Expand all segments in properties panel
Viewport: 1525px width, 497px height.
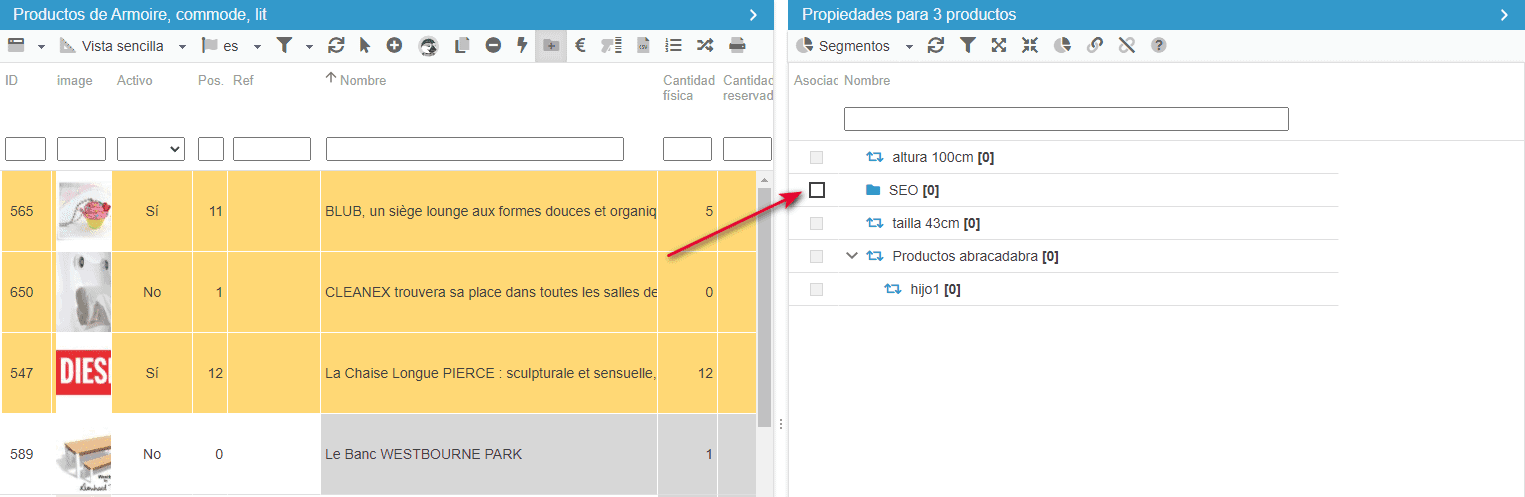tap(998, 46)
